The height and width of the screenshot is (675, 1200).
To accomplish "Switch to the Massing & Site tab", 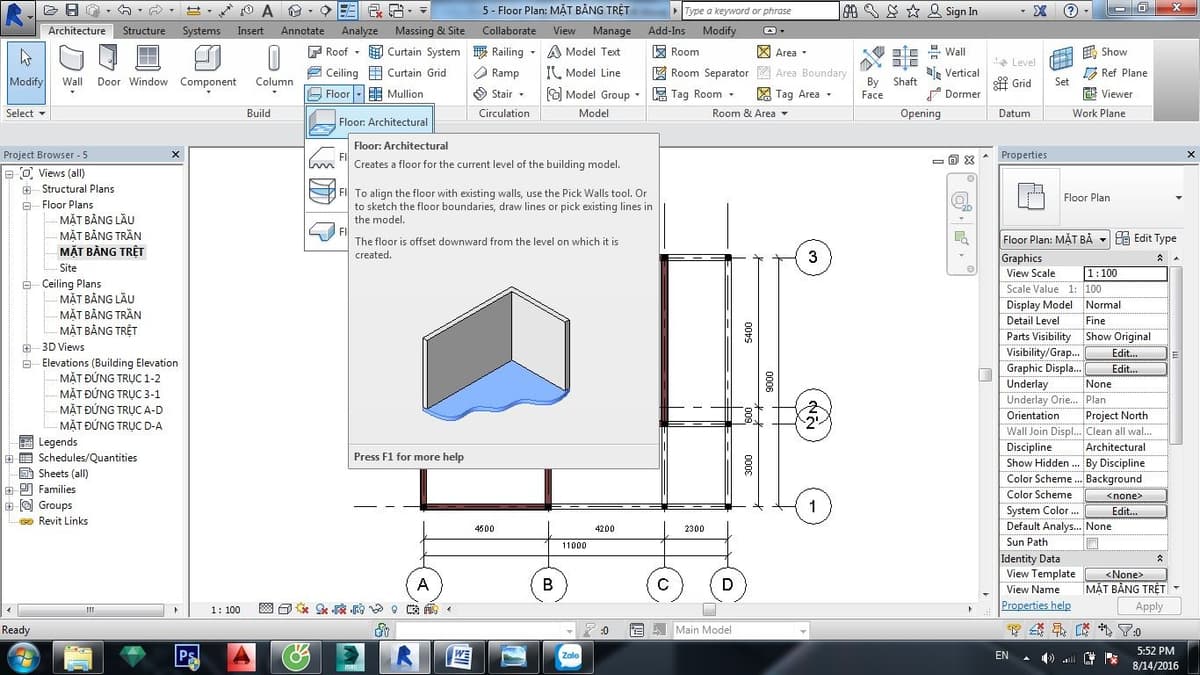I will point(430,31).
